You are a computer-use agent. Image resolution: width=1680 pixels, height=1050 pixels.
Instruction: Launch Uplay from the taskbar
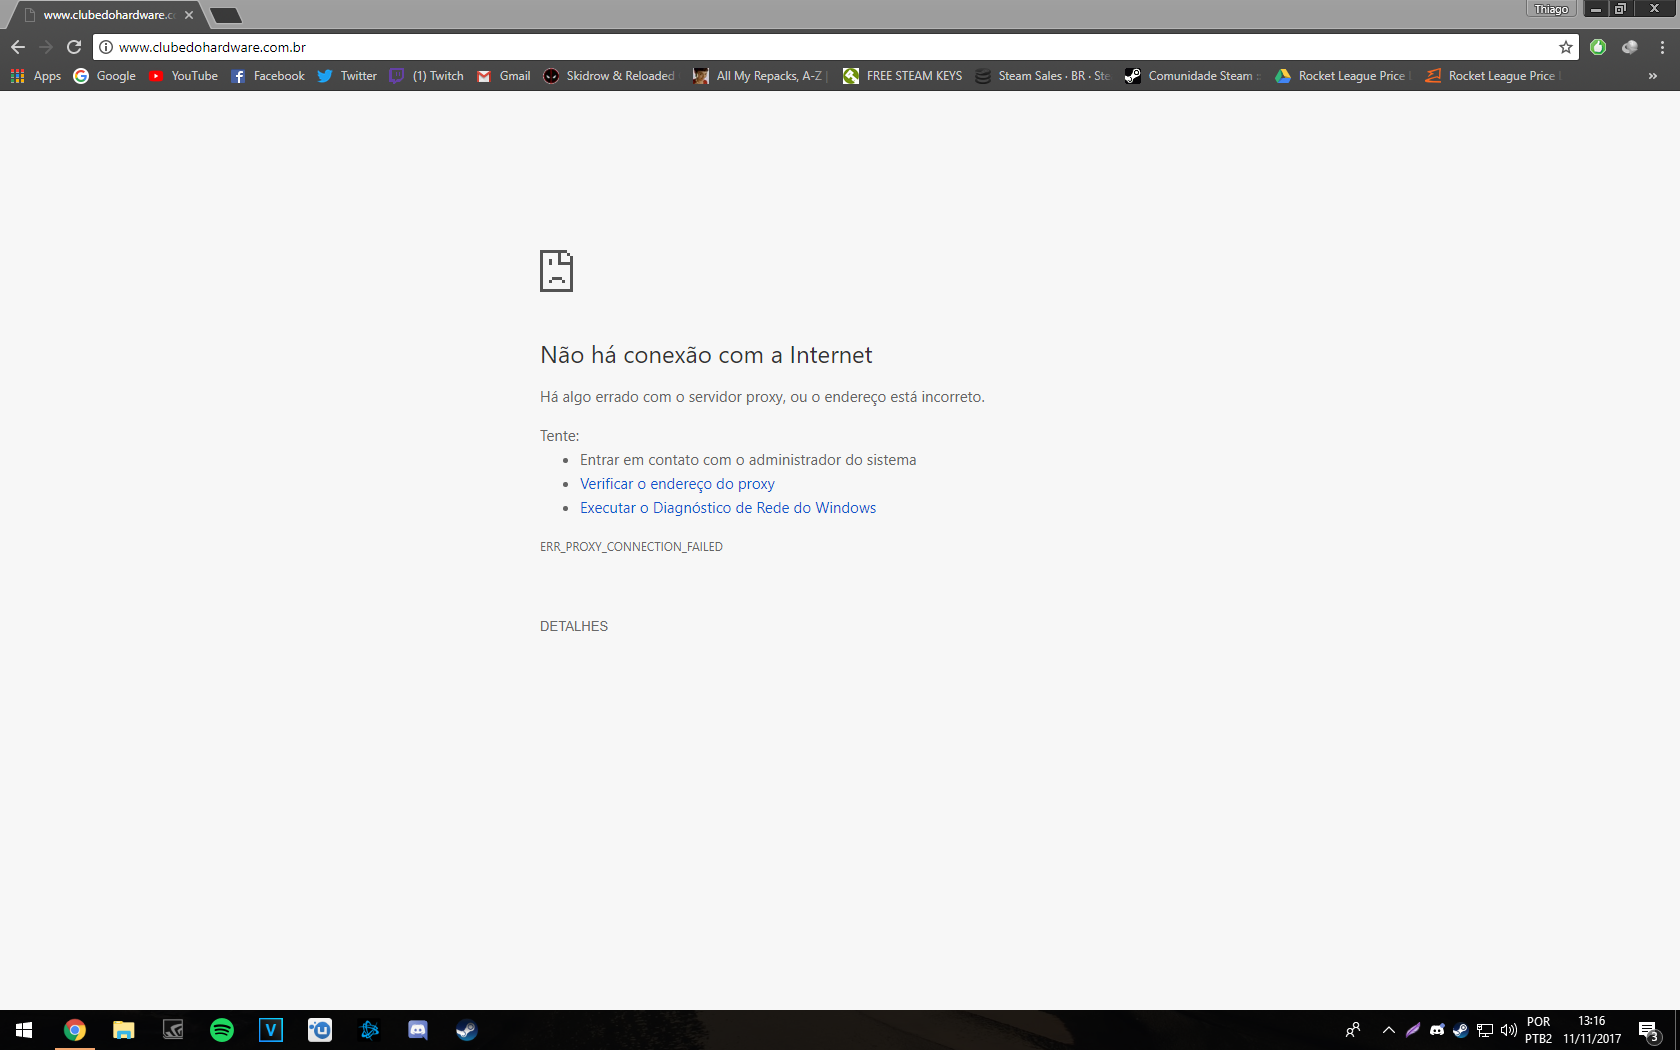click(x=320, y=1030)
